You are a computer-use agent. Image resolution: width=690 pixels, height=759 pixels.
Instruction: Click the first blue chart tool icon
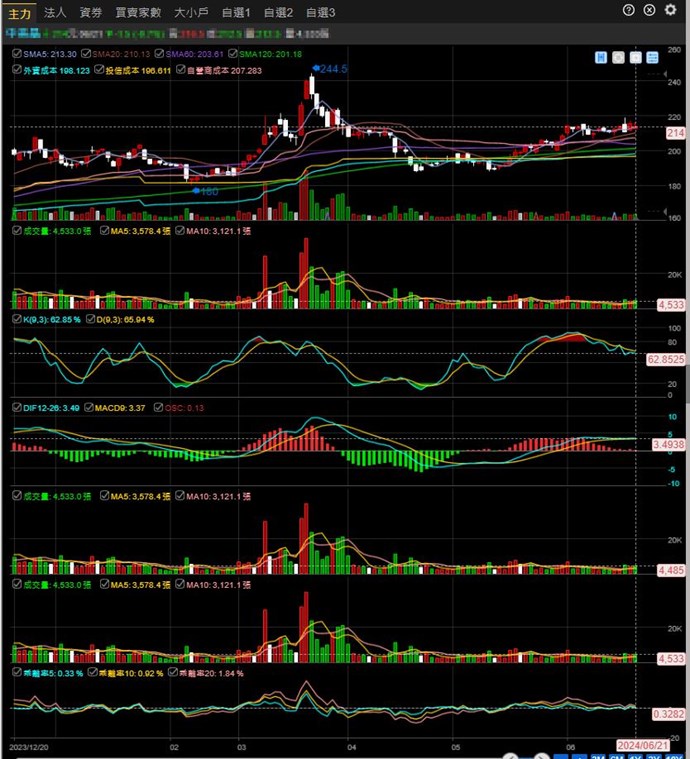(x=601, y=58)
